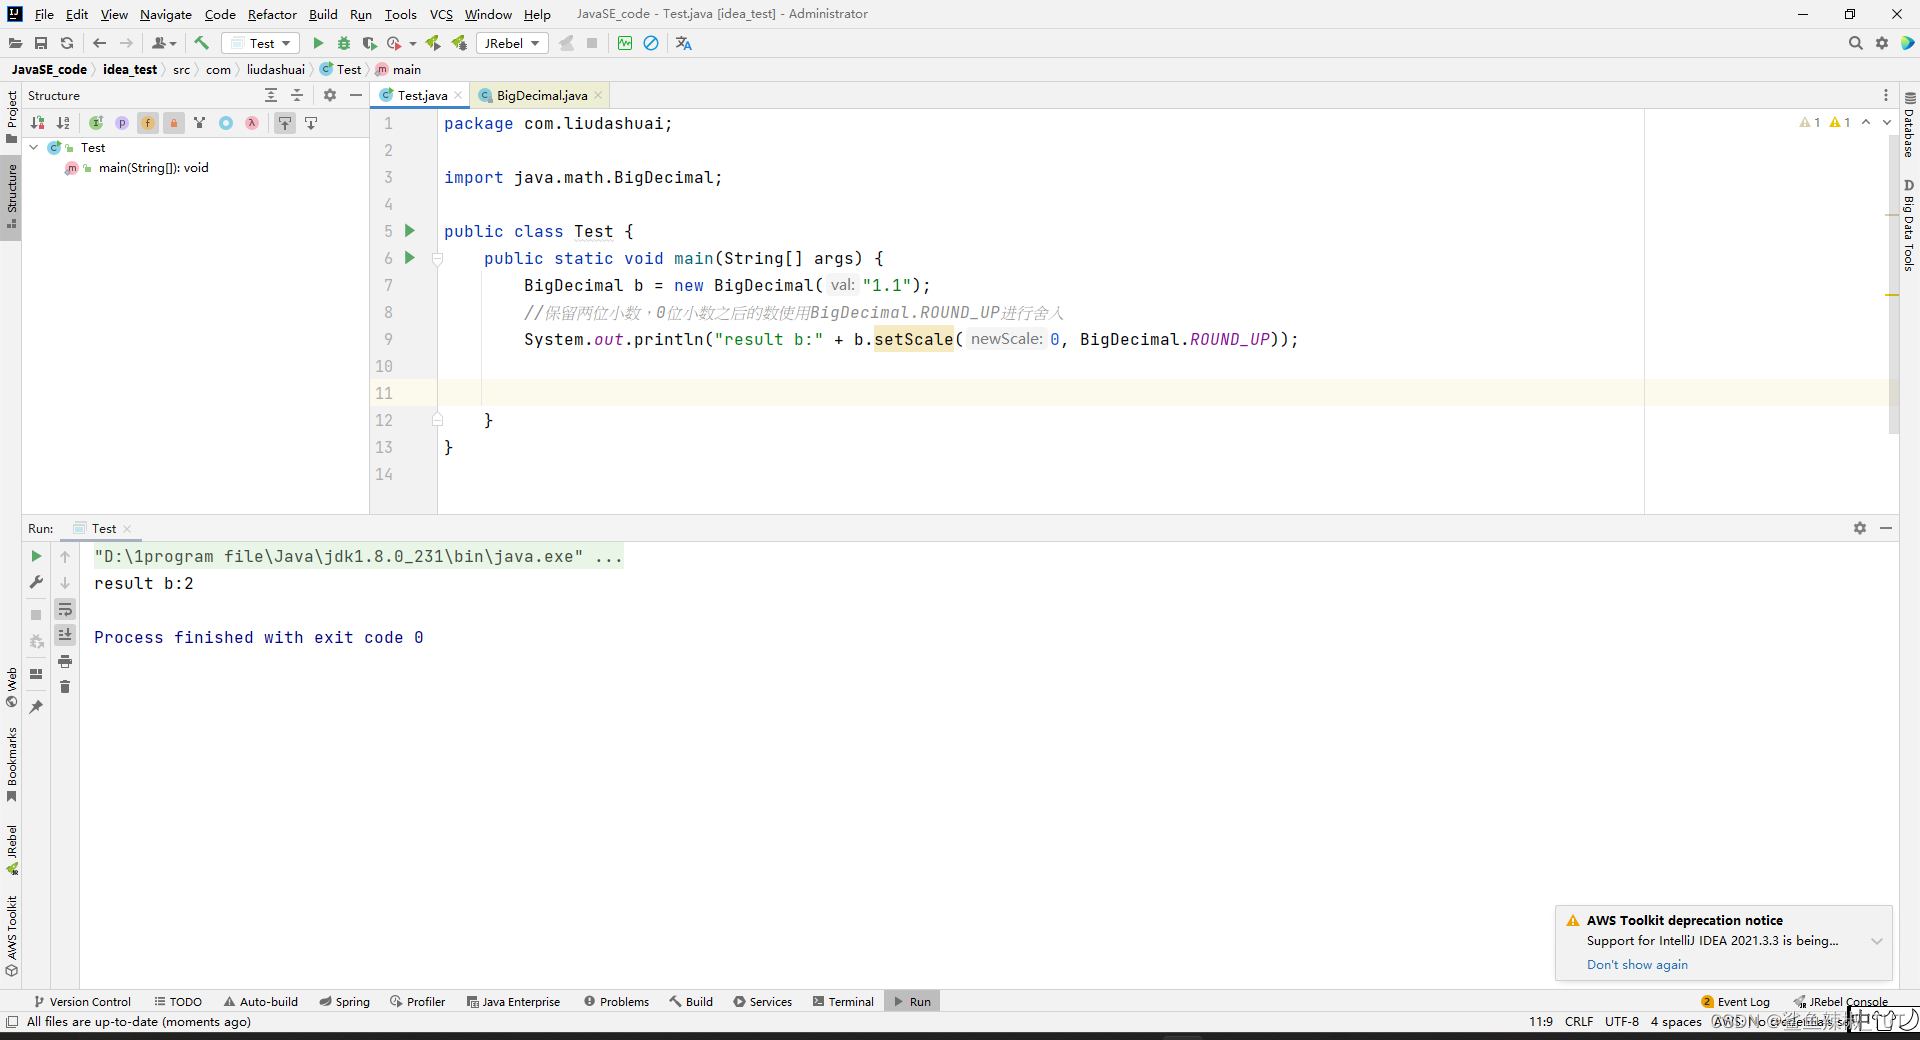Open the Project side panel
This screenshot has width=1920, height=1040.
click(x=11, y=116)
